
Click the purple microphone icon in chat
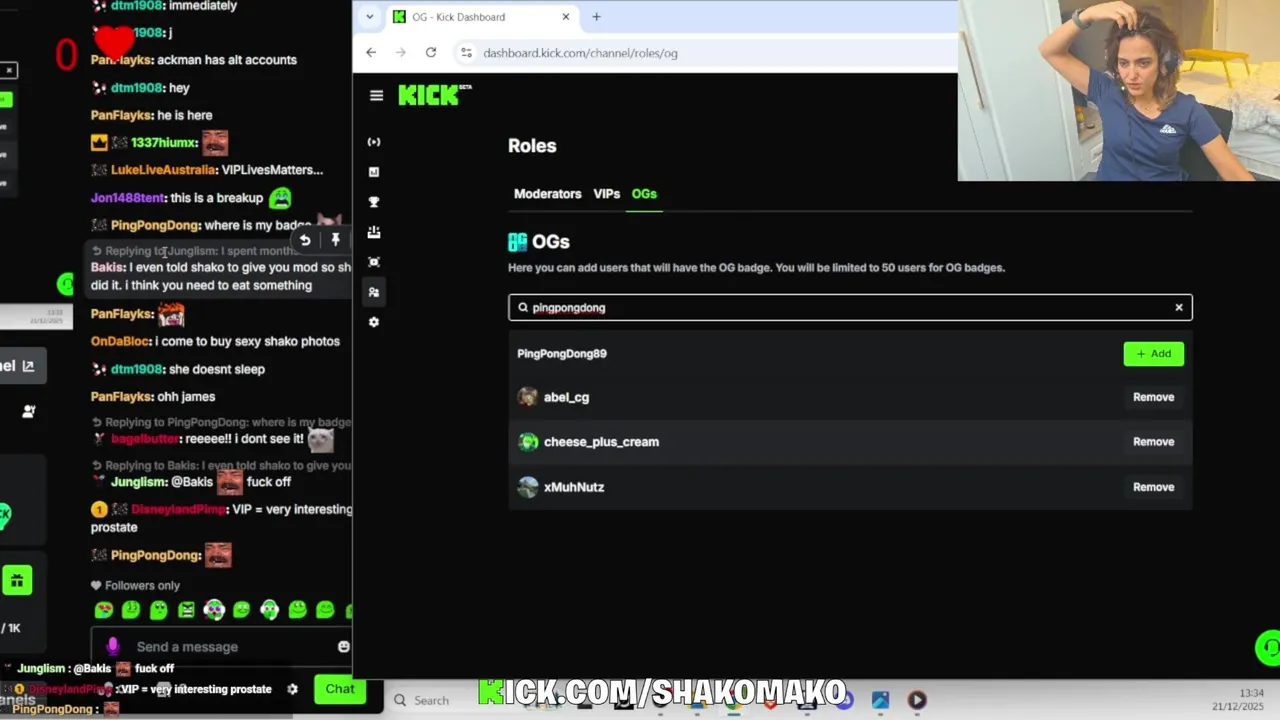point(112,647)
